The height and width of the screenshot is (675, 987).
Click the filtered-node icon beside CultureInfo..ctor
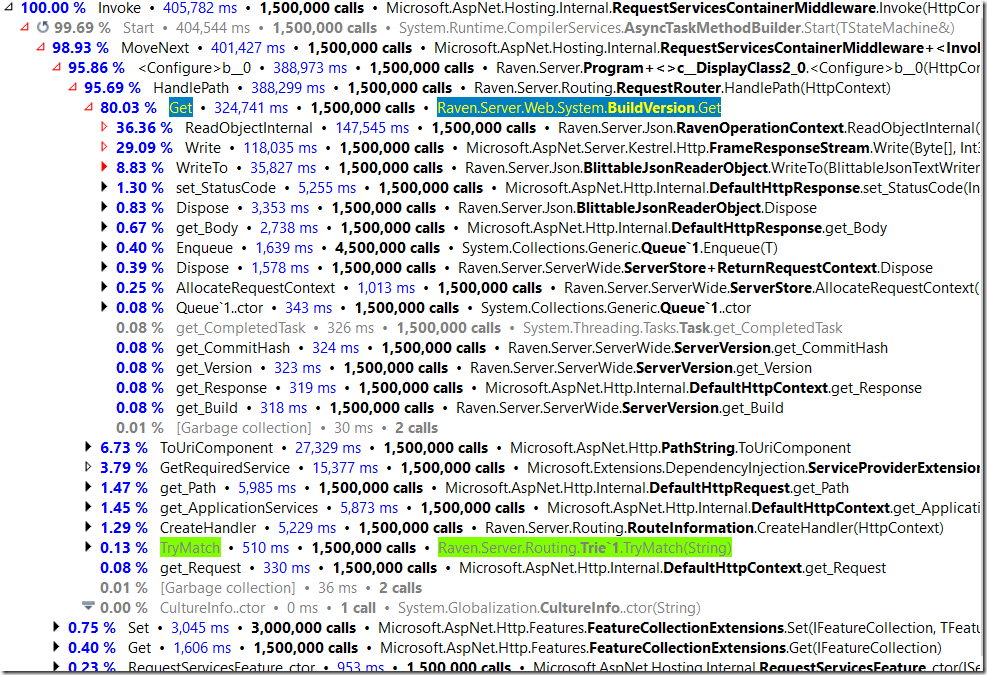click(x=88, y=607)
